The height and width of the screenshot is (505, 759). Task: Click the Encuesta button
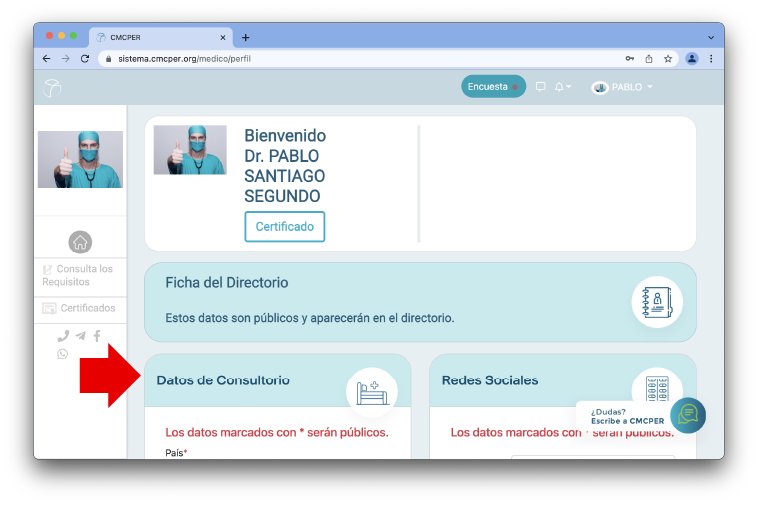493,87
